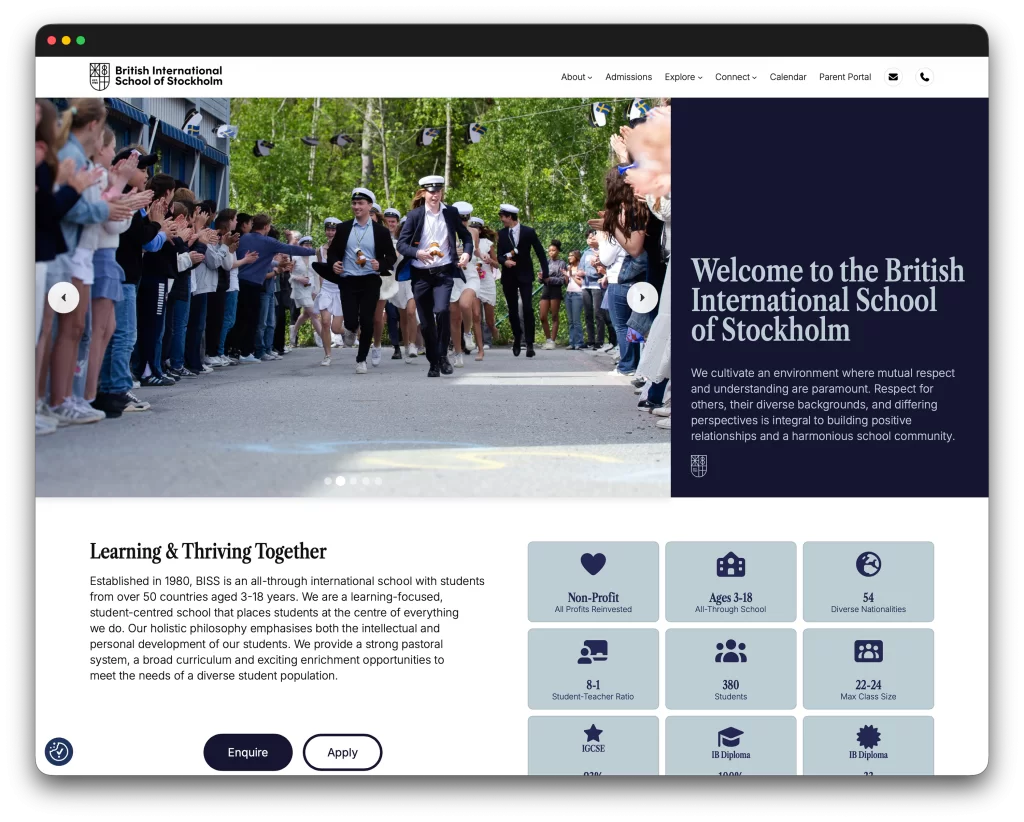
Task: Expand the About dropdown menu
Action: click(x=576, y=77)
